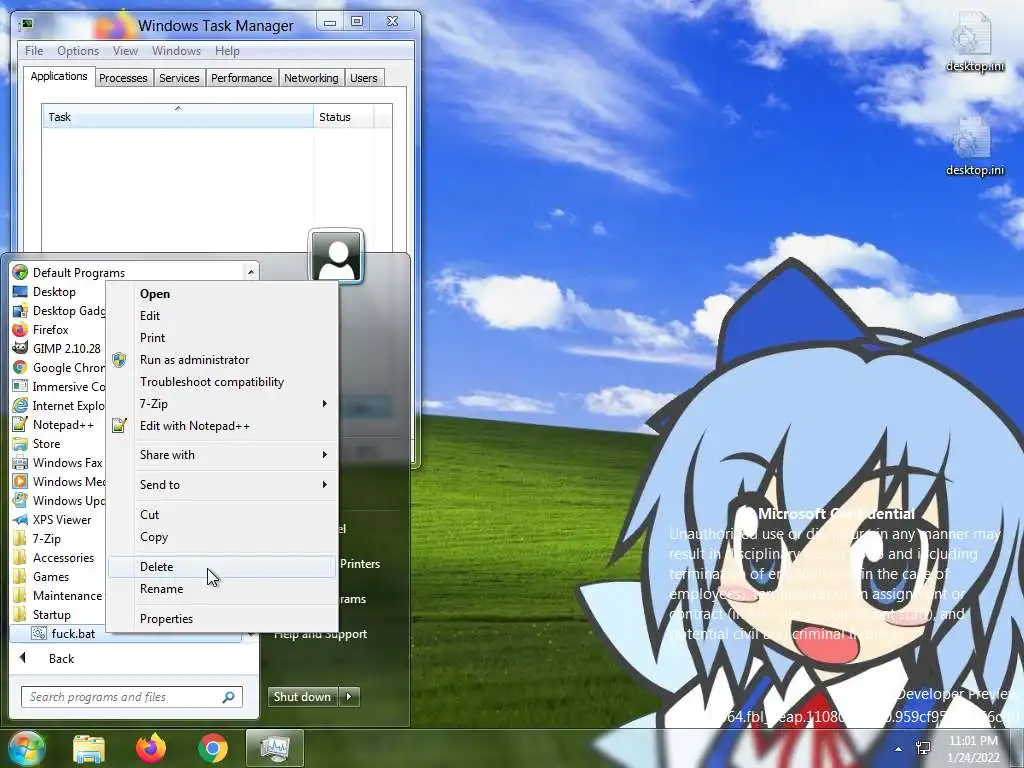Open Chrome from the taskbar
1024x768 pixels.
pyautogui.click(x=213, y=748)
